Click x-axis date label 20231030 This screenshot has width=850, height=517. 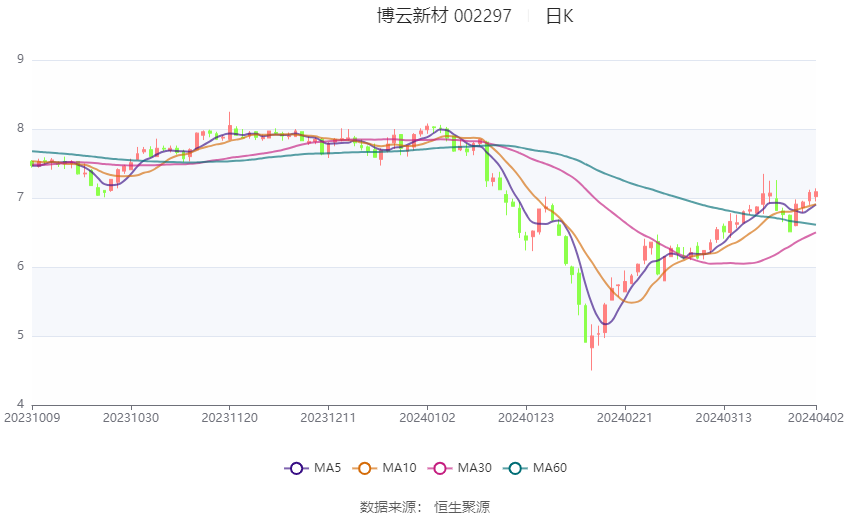131,418
